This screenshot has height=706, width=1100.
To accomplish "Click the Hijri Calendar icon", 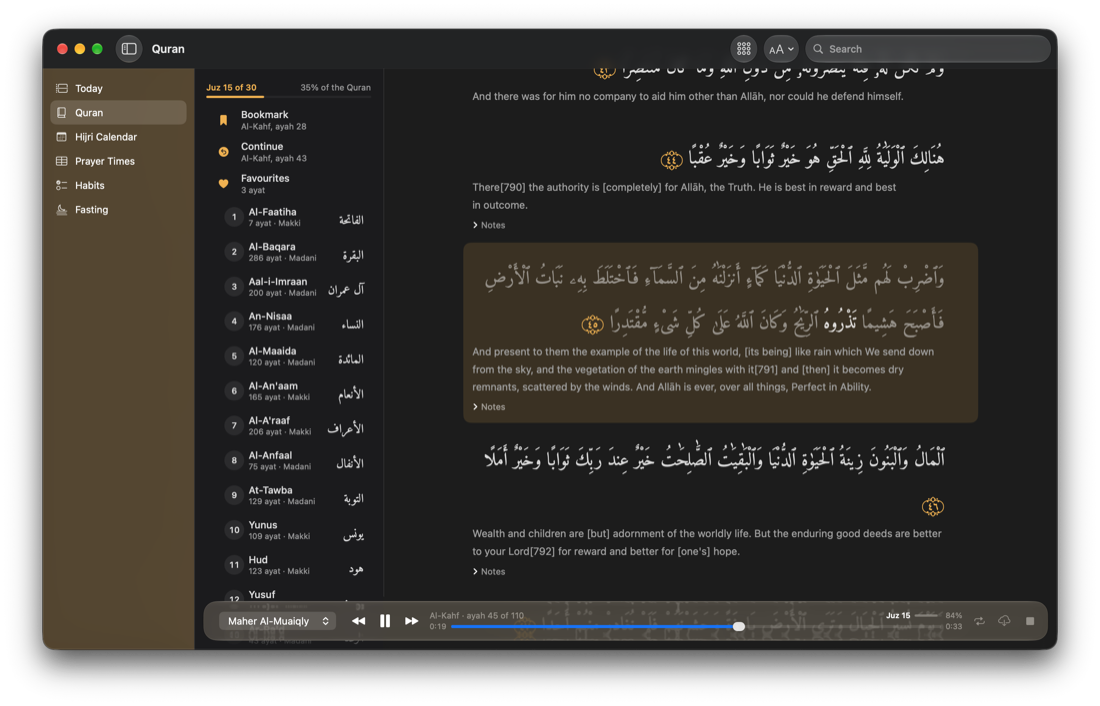I will (62, 137).
